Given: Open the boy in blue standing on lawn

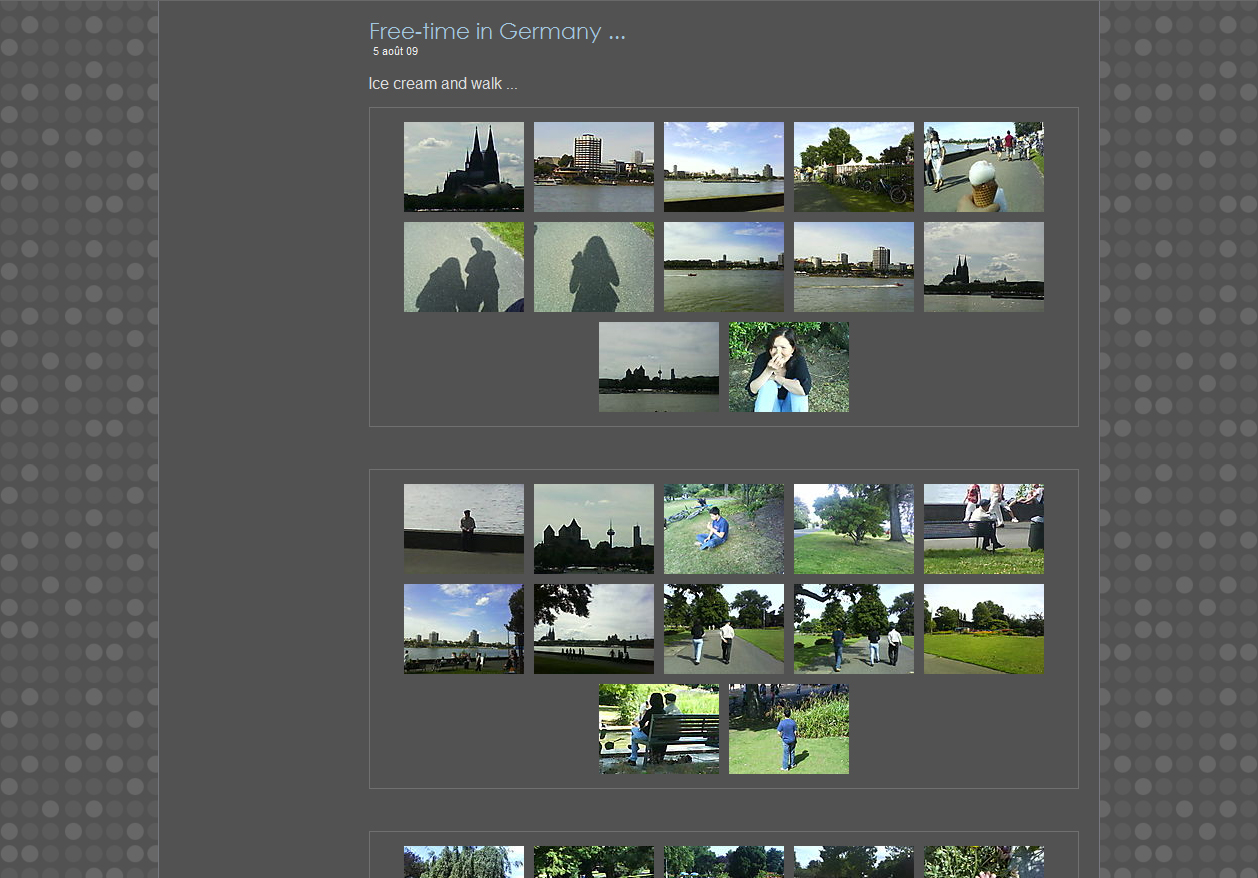Looking at the screenshot, I should (788, 729).
